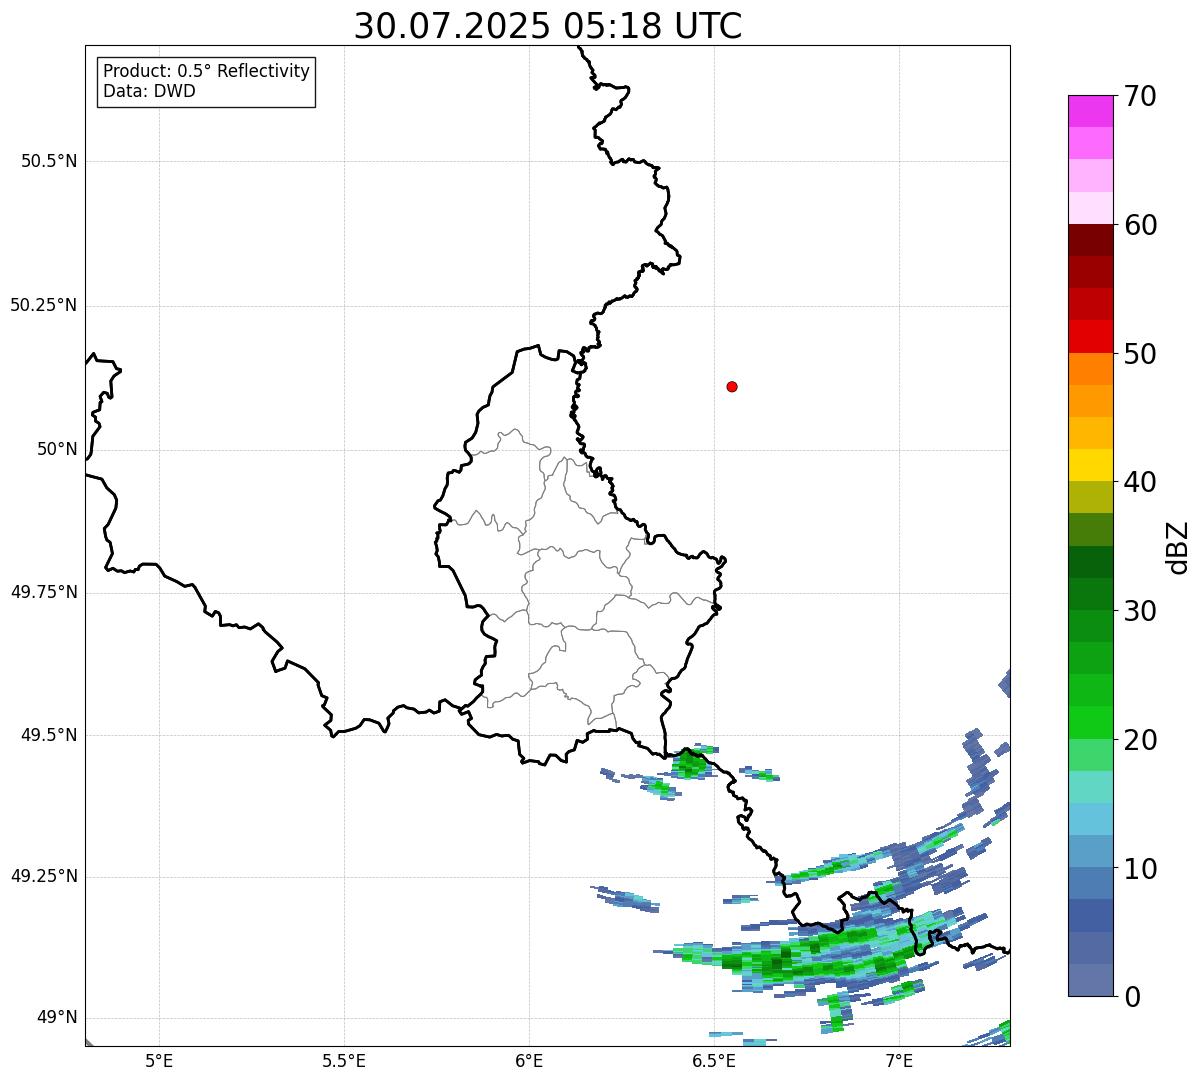The width and height of the screenshot is (1202, 1081).
Task: Click the 60 colorbar tick label
Action: (1140, 225)
